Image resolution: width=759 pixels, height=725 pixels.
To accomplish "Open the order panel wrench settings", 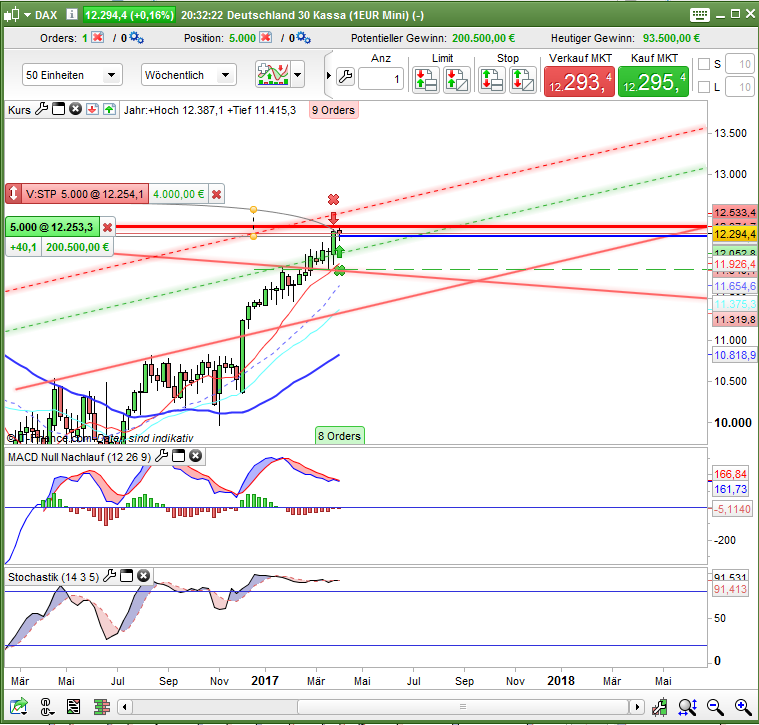I will pyautogui.click(x=346, y=76).
